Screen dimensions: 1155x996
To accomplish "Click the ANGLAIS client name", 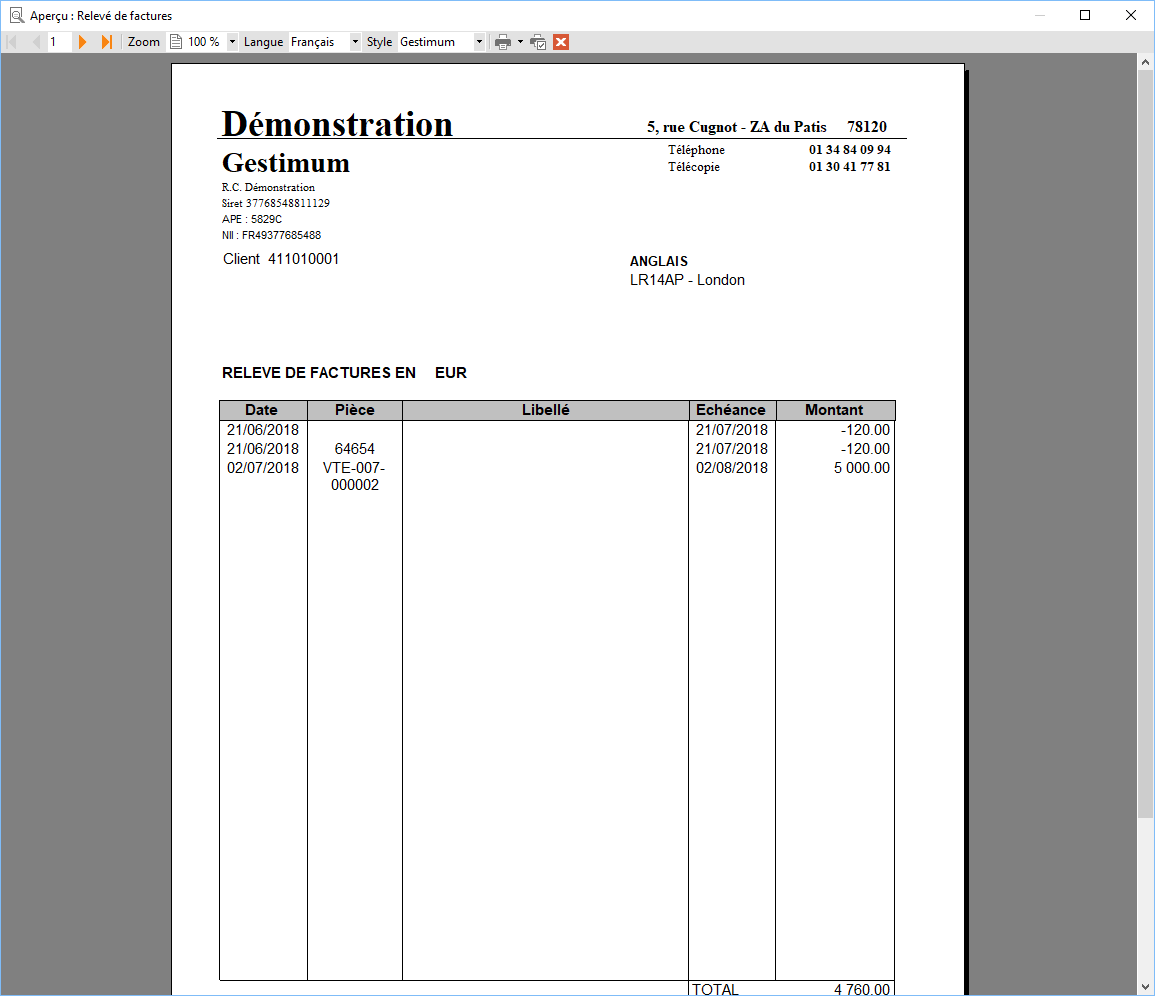I will [x=659, y=262].
